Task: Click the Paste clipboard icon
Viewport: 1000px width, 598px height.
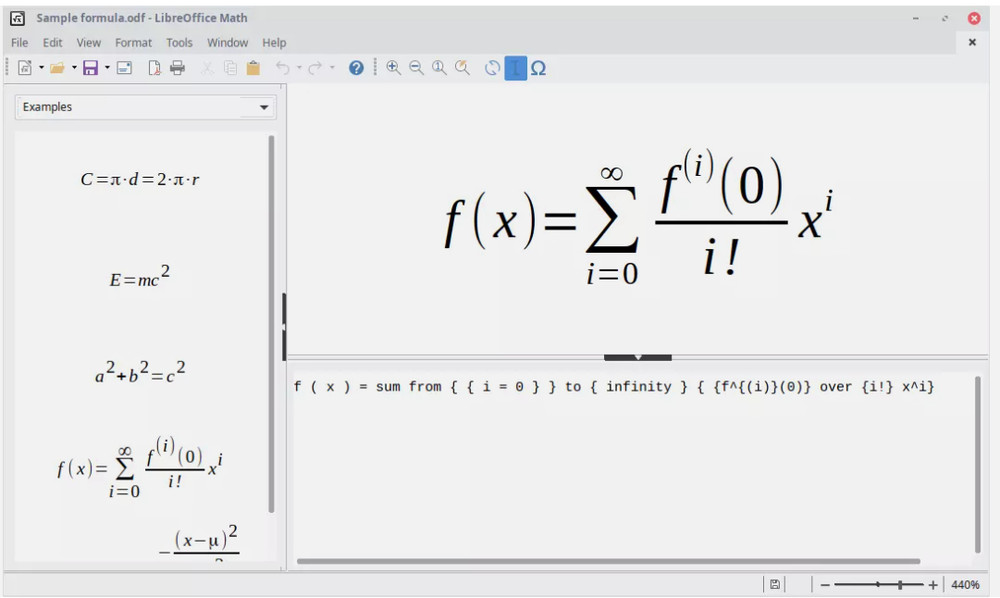Action: pos(253,68)
